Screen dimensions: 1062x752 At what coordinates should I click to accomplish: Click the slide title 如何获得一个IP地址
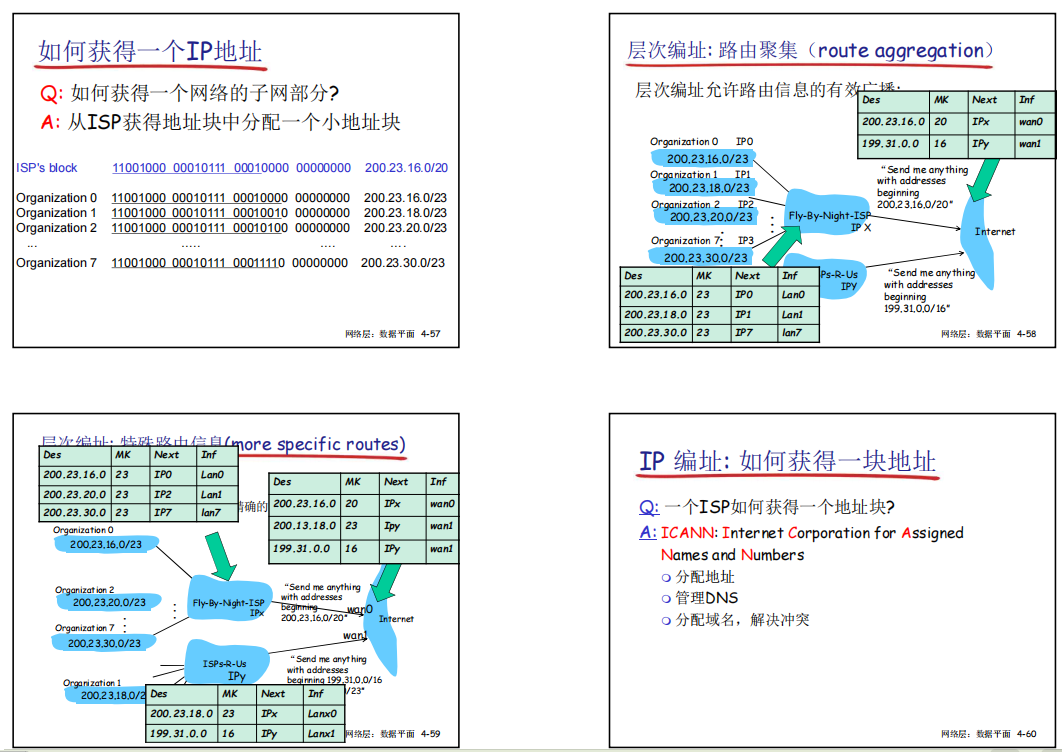150,51
